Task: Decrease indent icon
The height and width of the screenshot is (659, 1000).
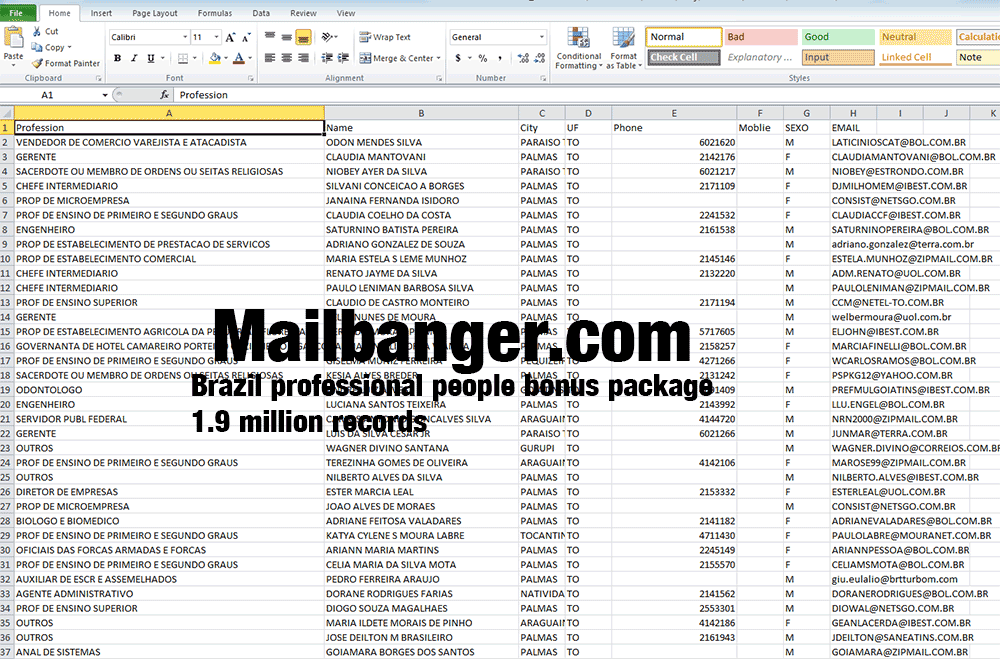Action: (327, 58)
